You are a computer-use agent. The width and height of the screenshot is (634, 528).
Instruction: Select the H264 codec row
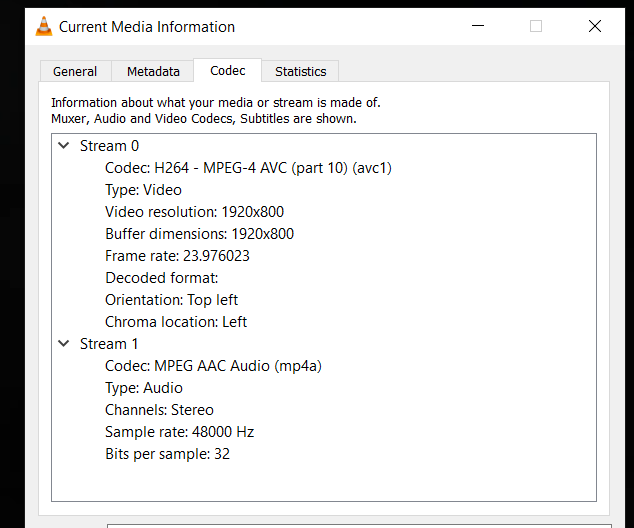pos(248,168)
